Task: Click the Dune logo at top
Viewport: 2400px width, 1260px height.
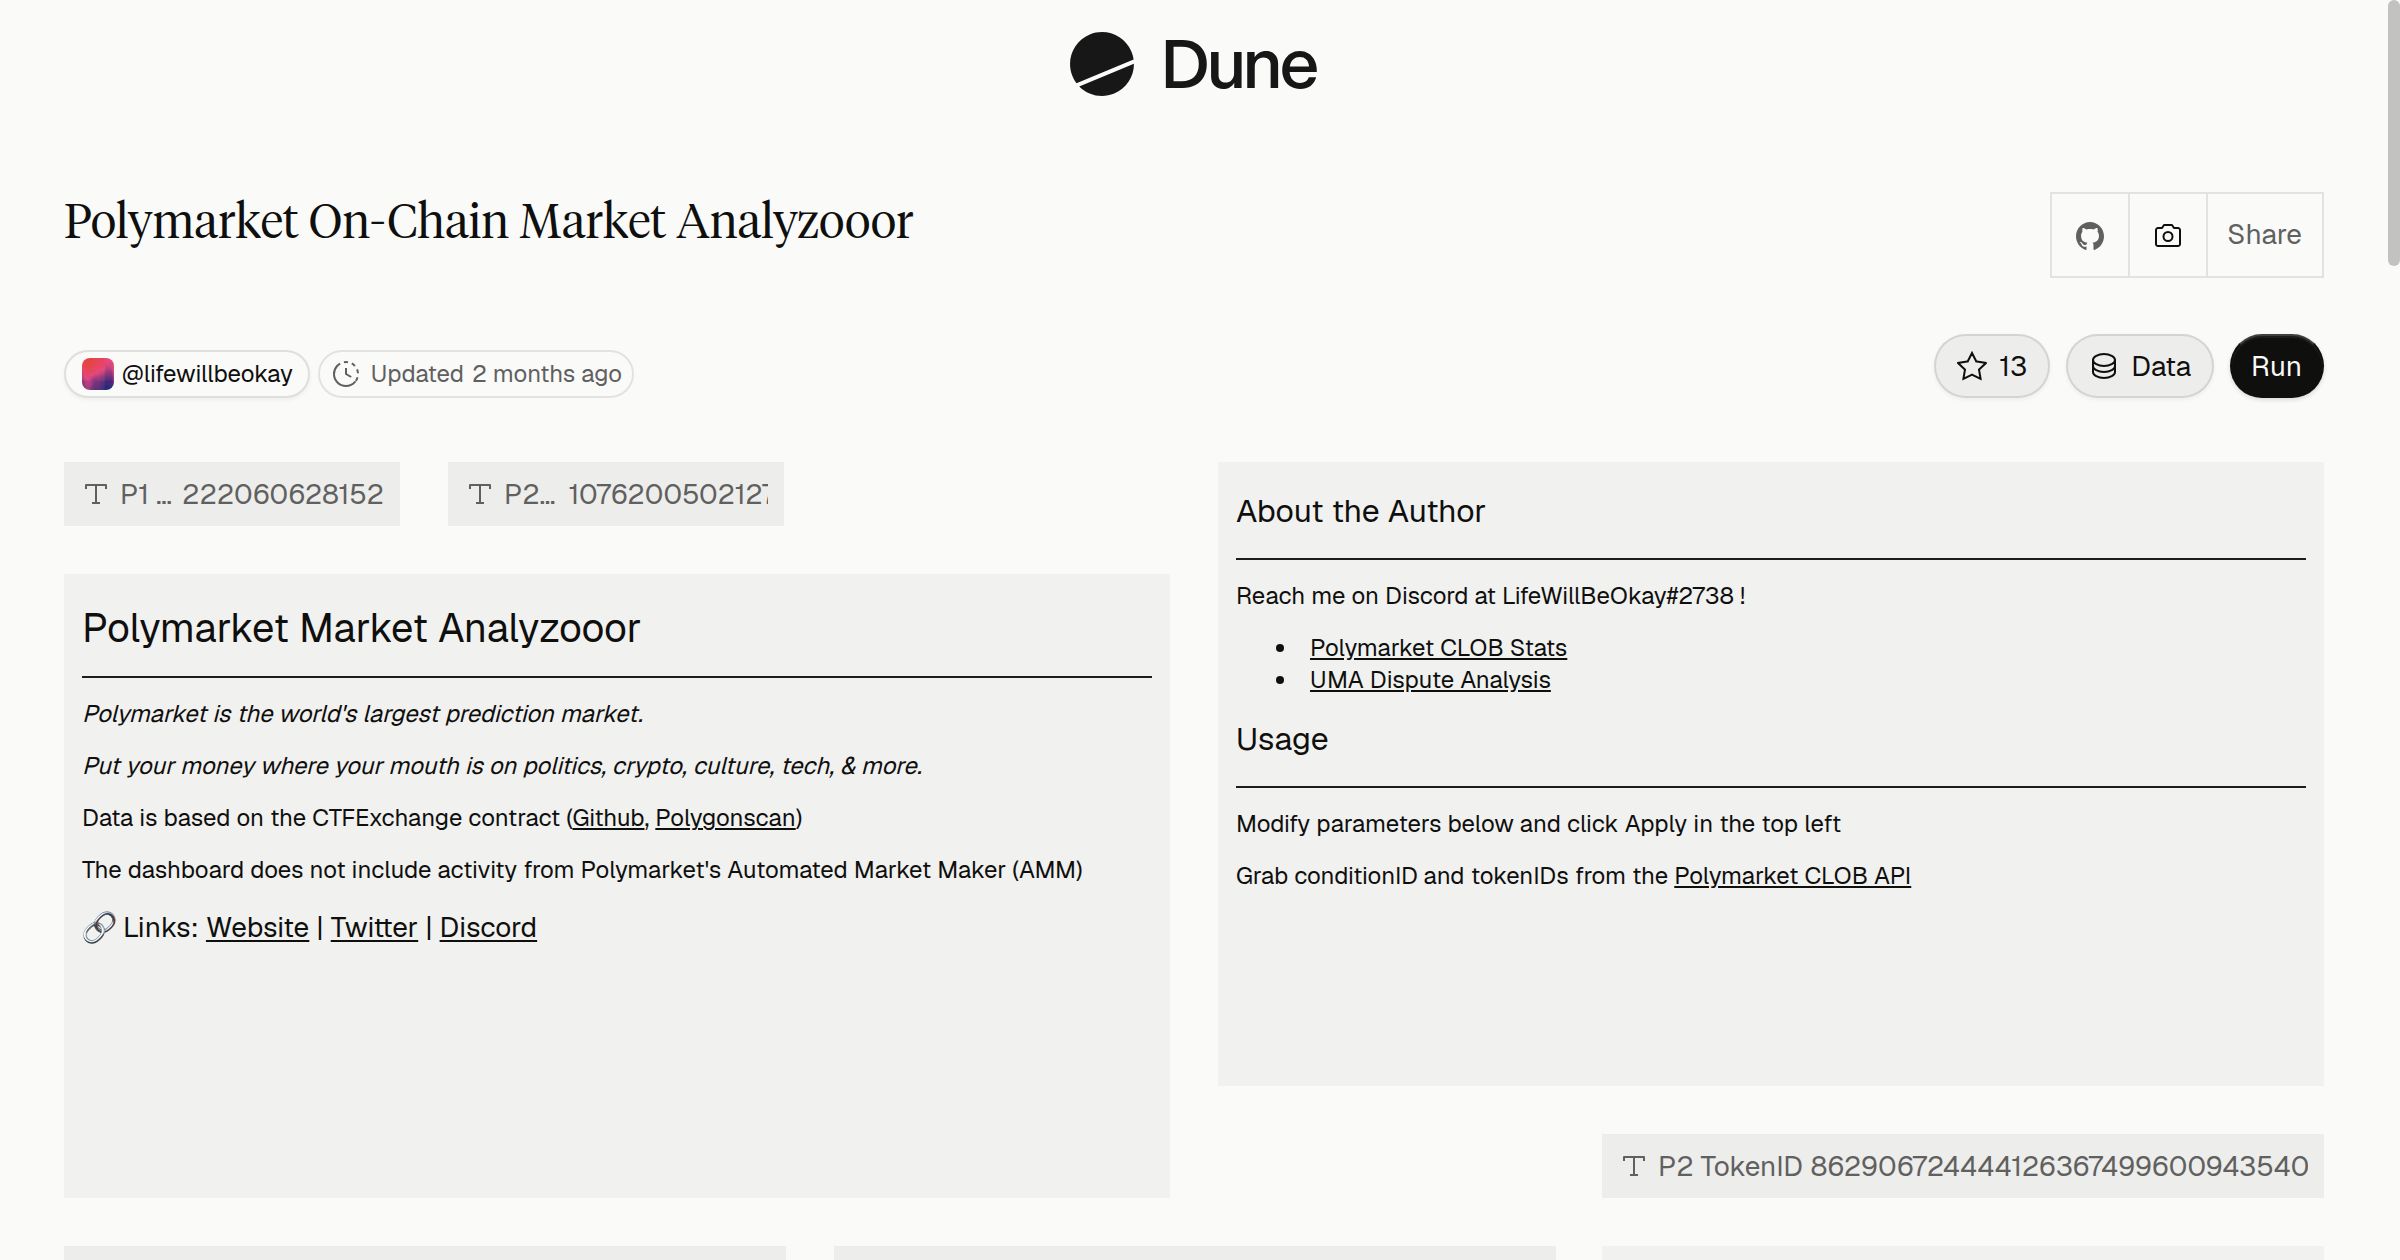Action: coord(1193,64)
